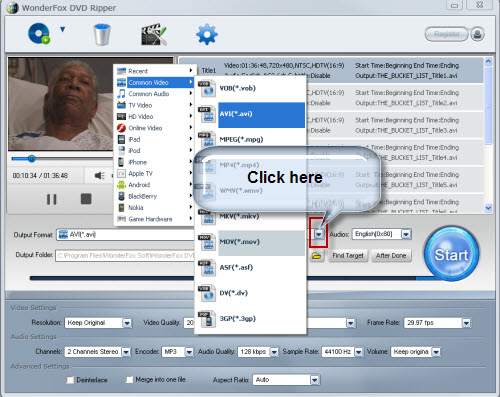Stop the video preview playback
Image resolution: width=500 pixels, height=397 pixels.
coord(86,199)
